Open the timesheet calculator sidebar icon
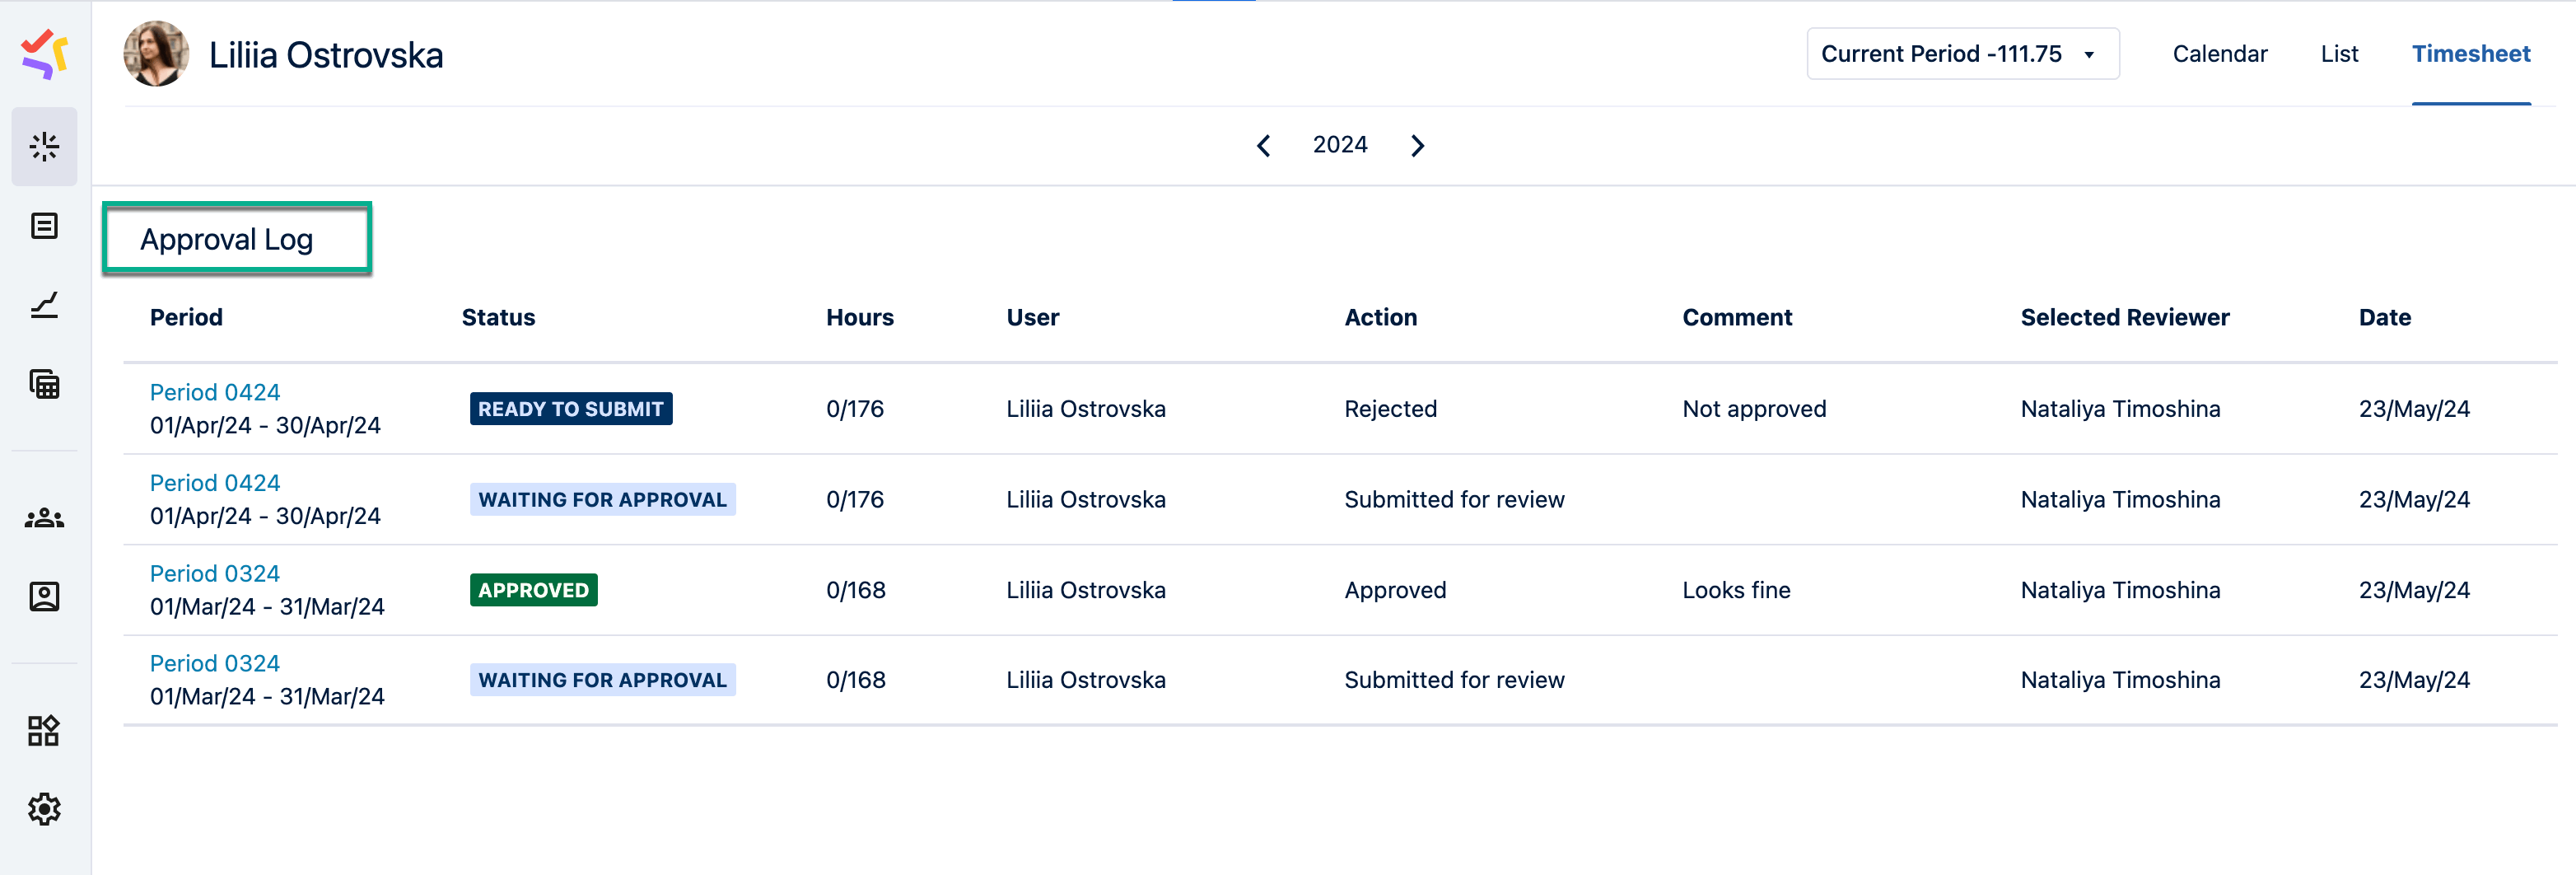Screen dimensions: 2576x875 pos(44,384)
